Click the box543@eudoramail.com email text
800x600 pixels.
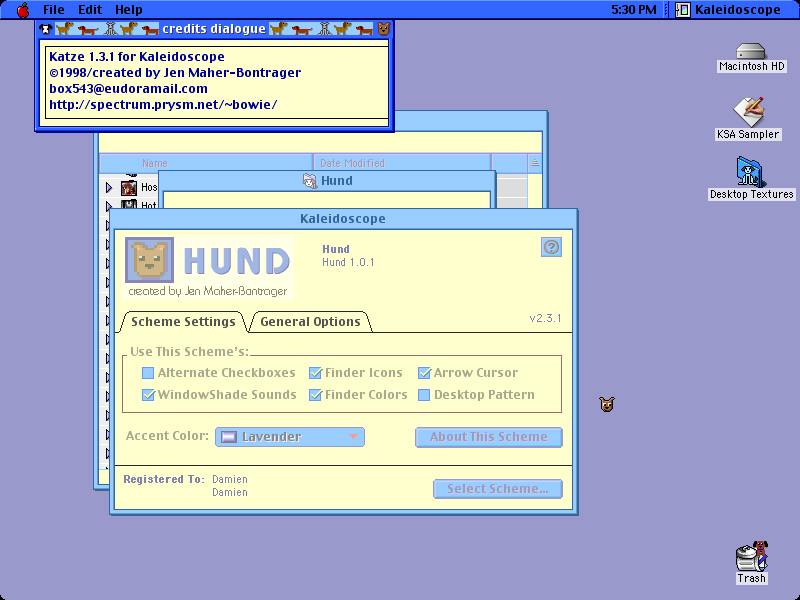pos(128,89)
